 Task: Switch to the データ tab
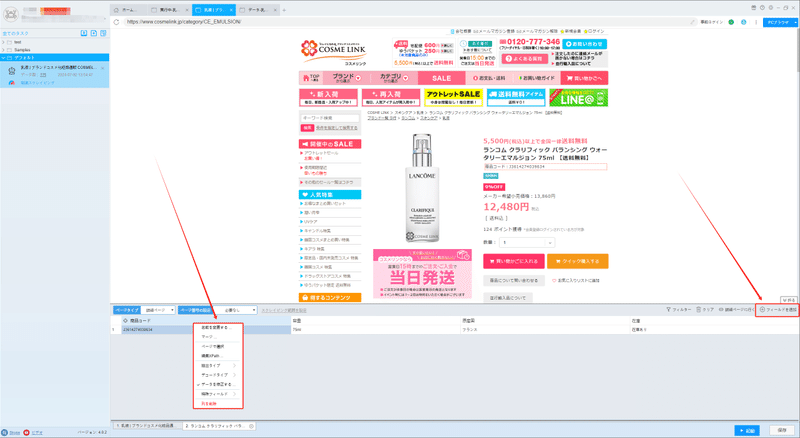coord(258,10)
